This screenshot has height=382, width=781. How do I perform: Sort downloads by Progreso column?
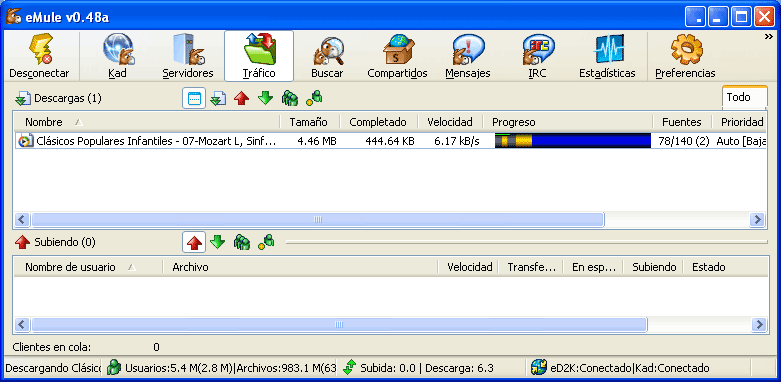click(x=568, y=122)
